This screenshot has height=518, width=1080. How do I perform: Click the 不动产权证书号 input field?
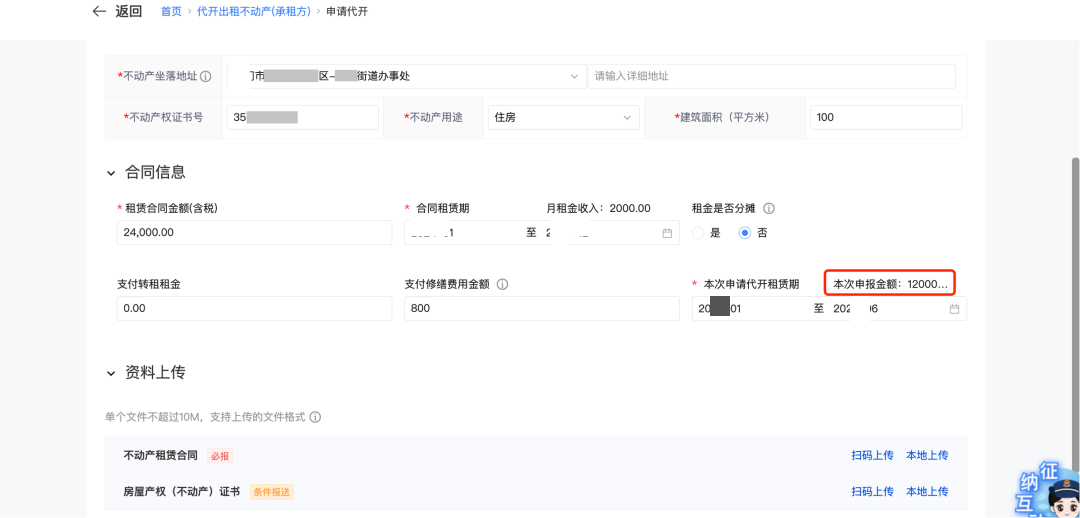tap(302, 117)
